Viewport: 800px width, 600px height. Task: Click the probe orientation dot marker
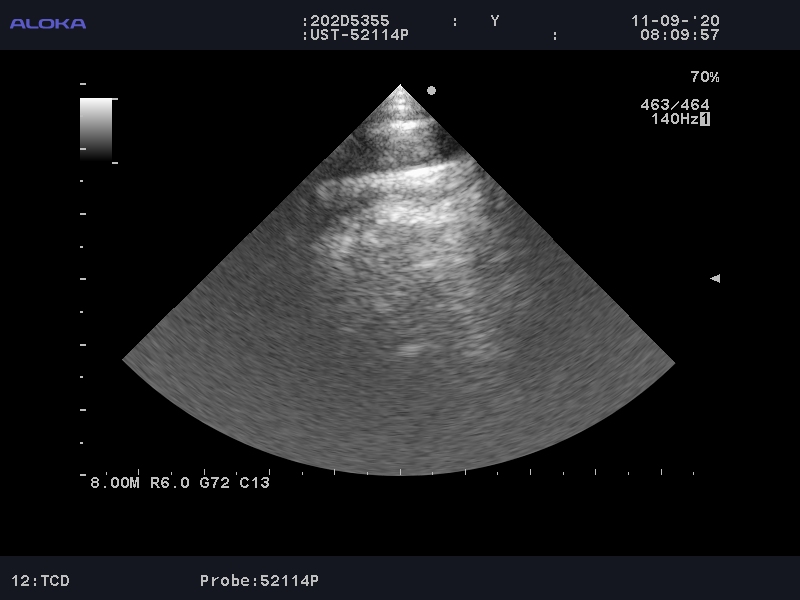click(431, 90)
